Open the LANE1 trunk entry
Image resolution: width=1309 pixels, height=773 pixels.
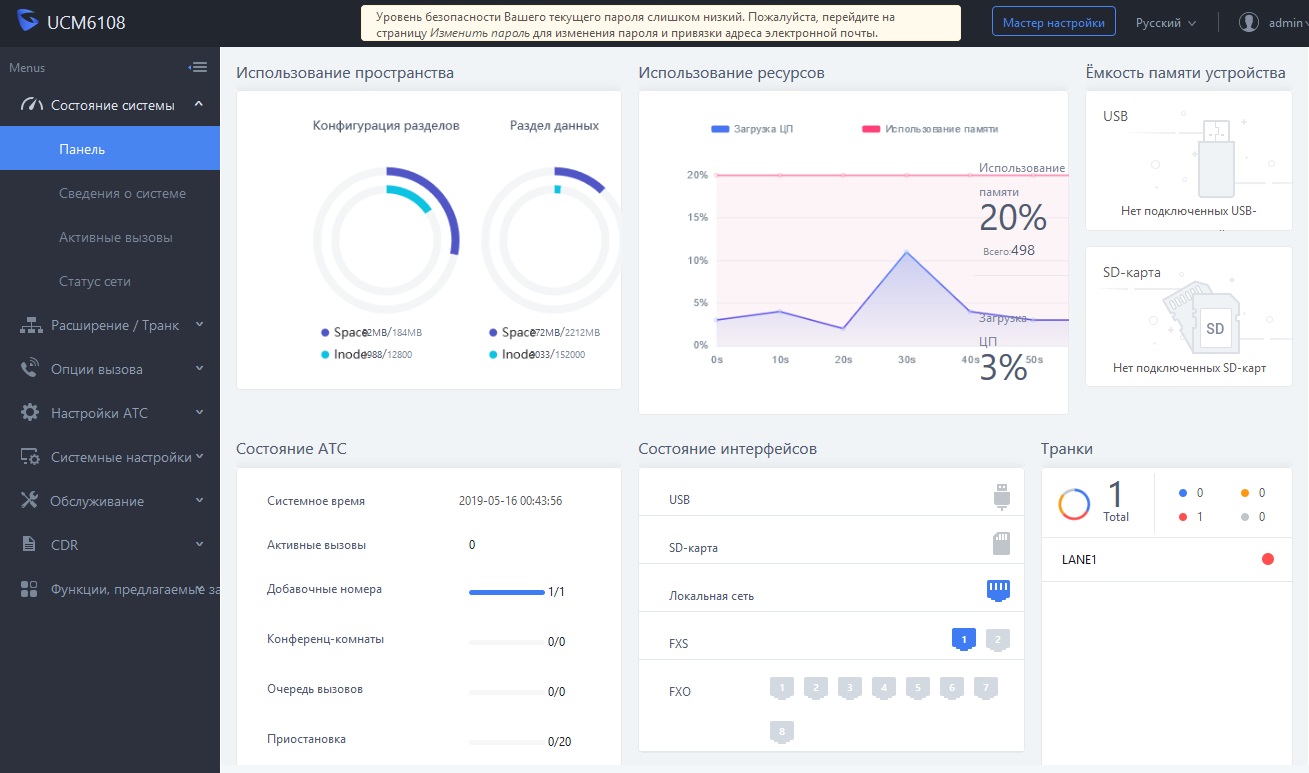pos(1165,559)
